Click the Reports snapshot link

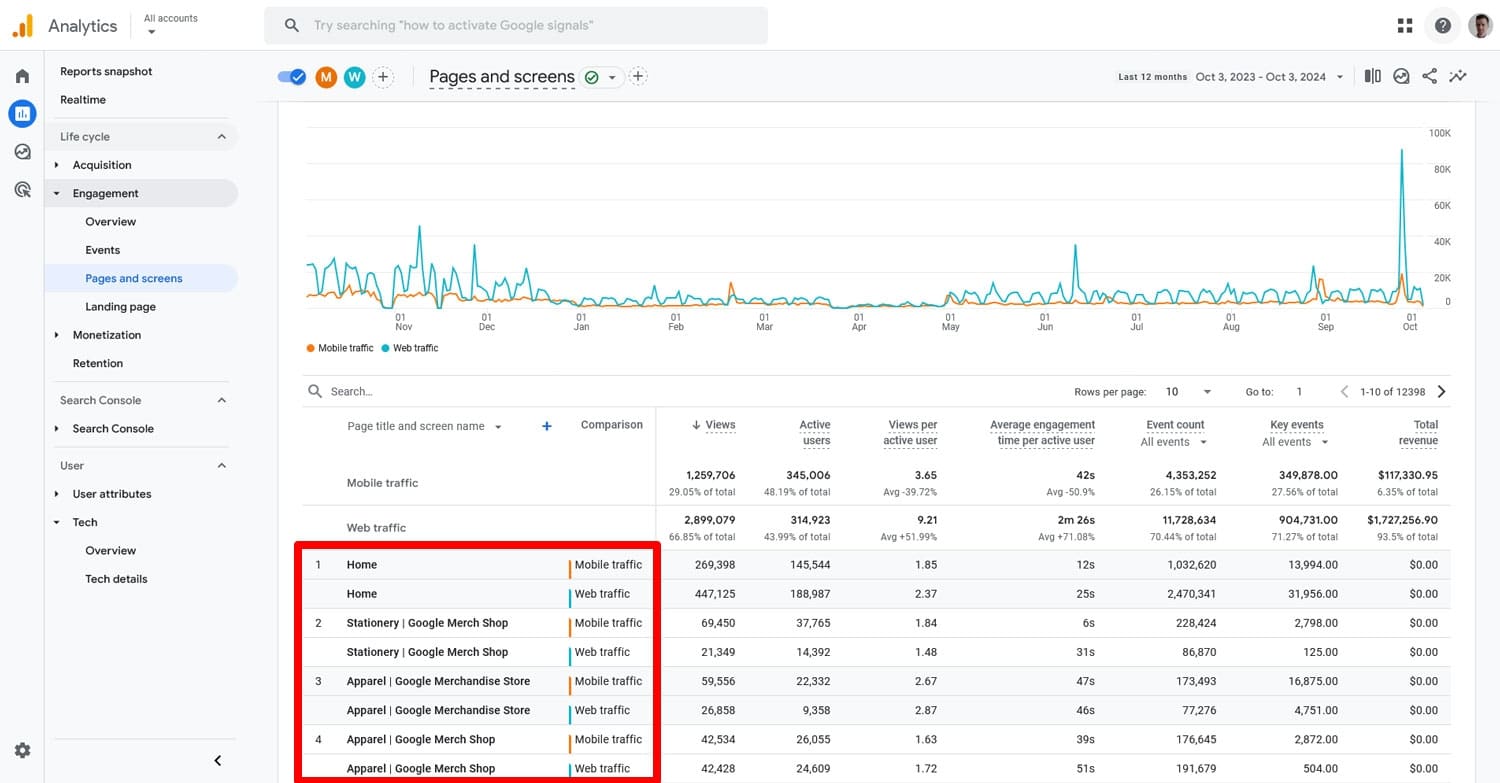tap(106, 71)
